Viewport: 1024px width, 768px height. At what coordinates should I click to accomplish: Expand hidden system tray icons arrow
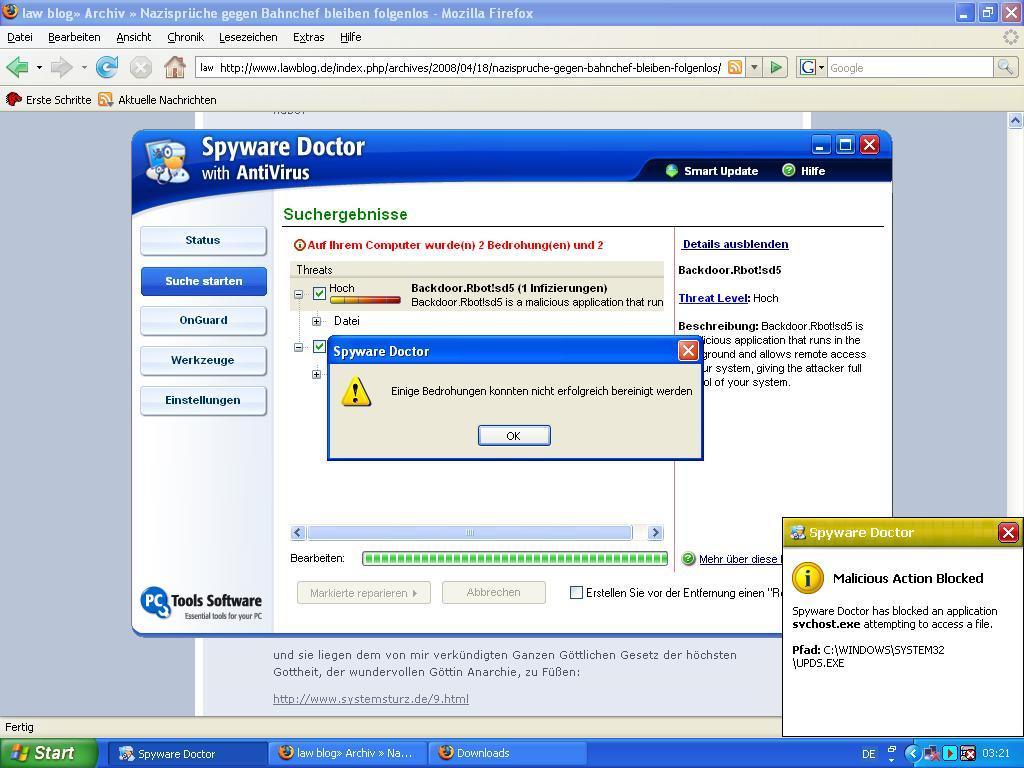click(x=912, y=753)
